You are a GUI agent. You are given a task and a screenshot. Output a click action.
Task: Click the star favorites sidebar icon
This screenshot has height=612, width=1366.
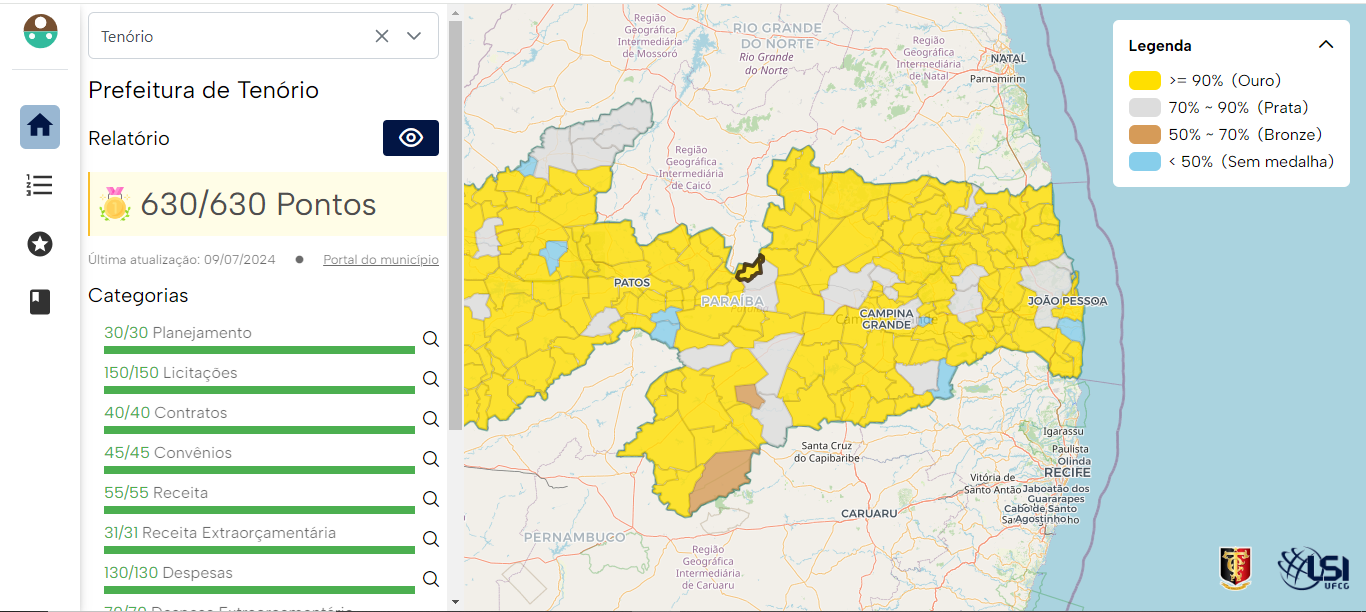point(40,243)
